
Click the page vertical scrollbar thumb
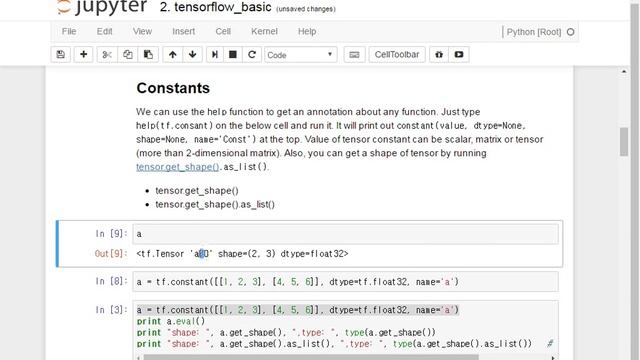click(x=624, y=142)
